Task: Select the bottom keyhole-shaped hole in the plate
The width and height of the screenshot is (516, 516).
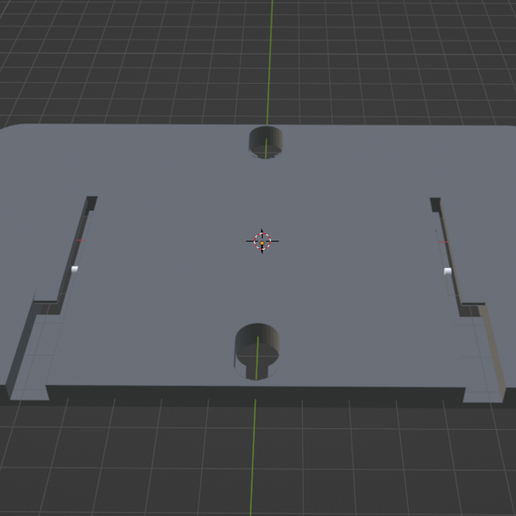Action: point(257,352)
